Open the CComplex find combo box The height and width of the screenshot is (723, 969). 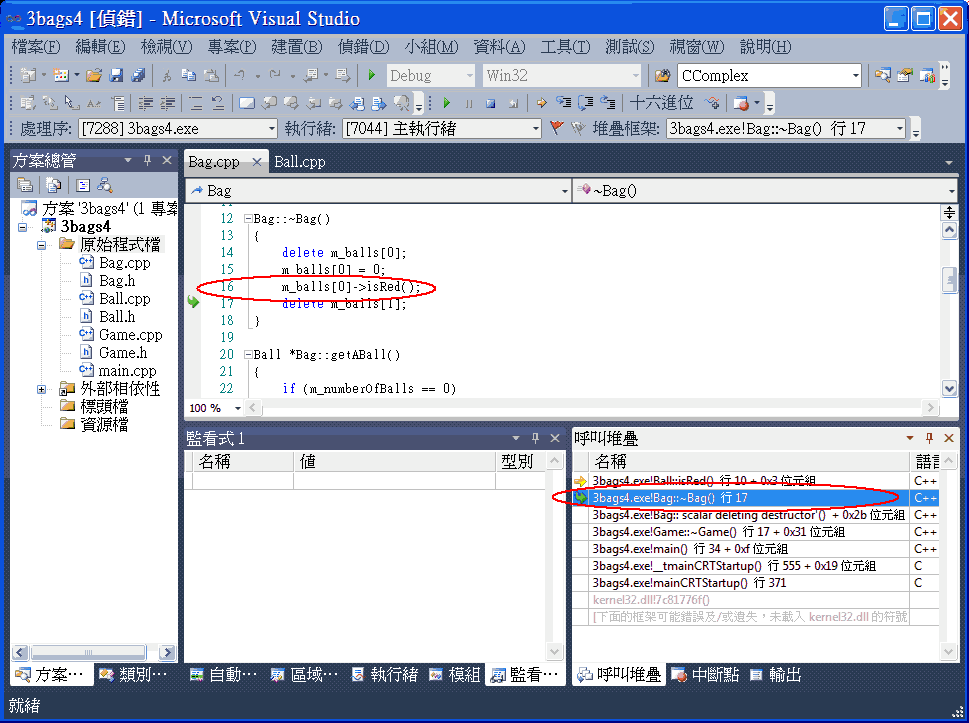pos(856,75)
